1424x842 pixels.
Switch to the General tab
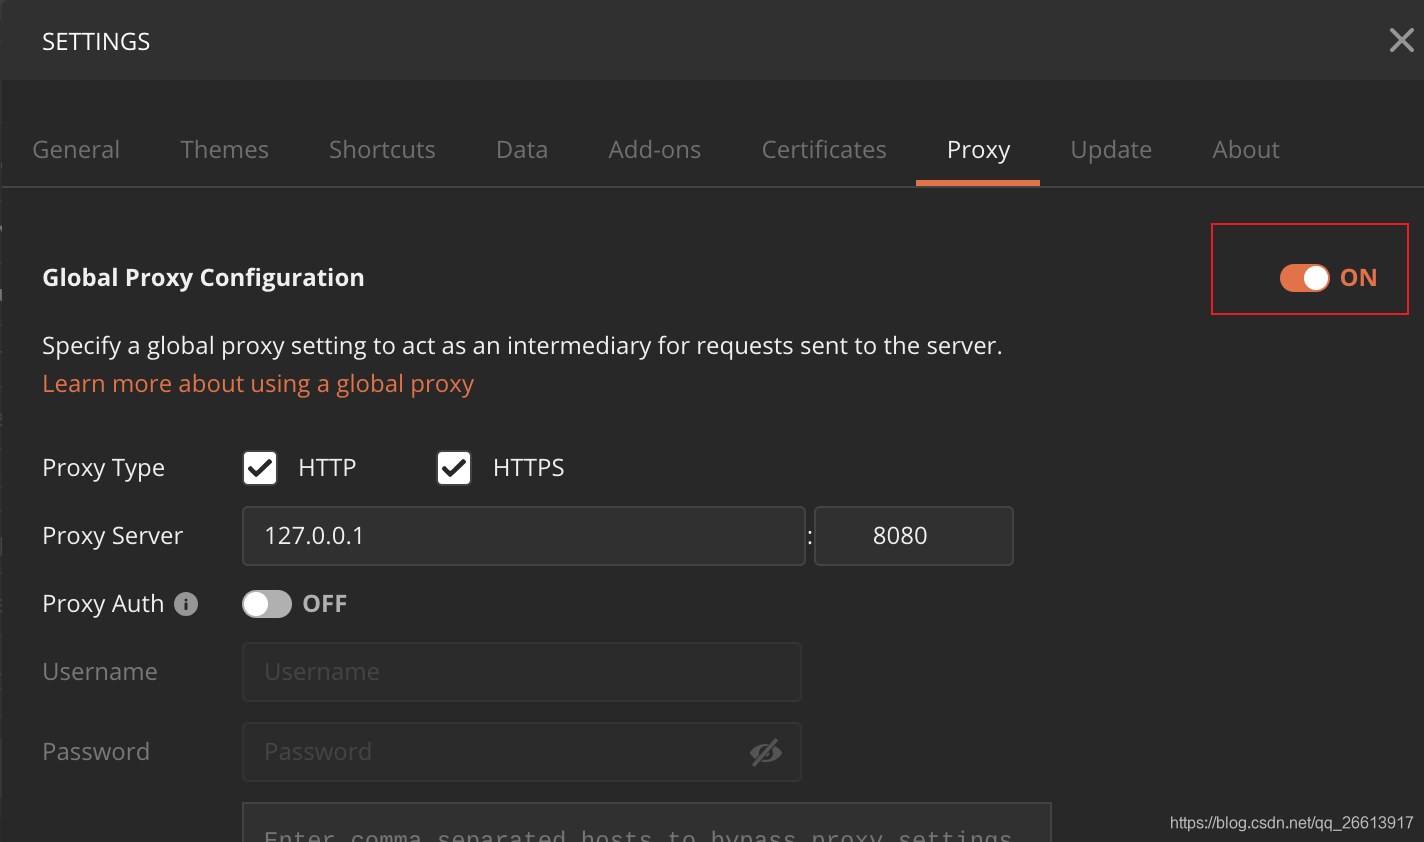click(x=76, y=150)
